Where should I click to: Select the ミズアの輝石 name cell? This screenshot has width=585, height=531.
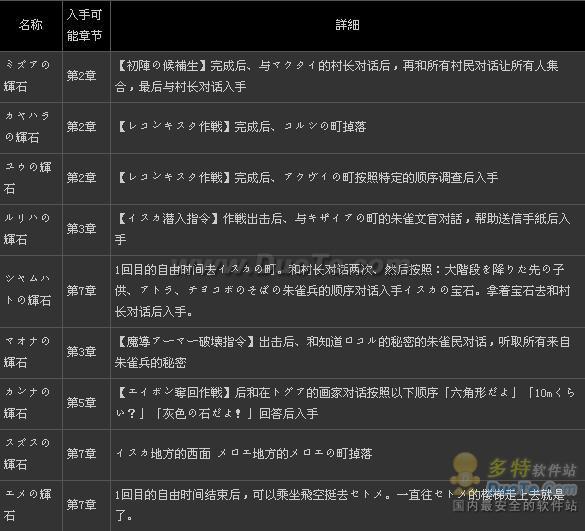(x=31, y=76)
